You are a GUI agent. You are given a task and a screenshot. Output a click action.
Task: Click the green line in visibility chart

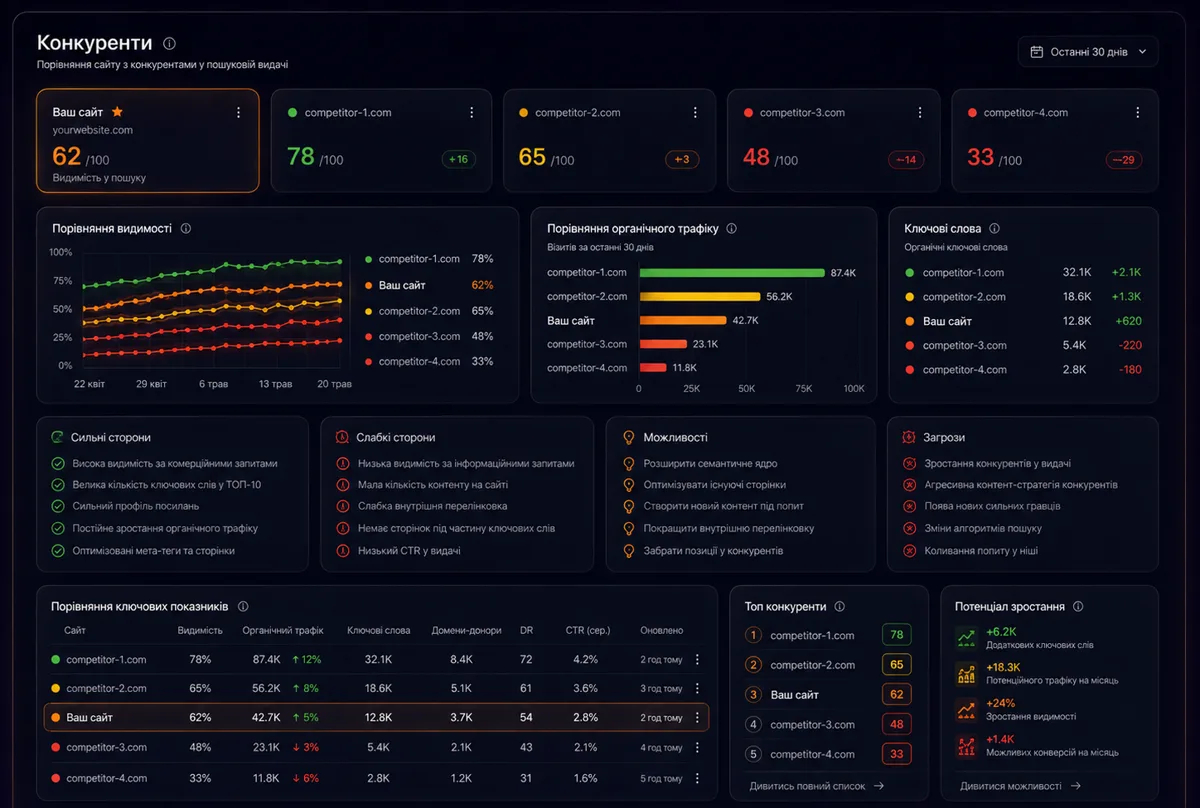pyautogui.click(x=213, y=271)
